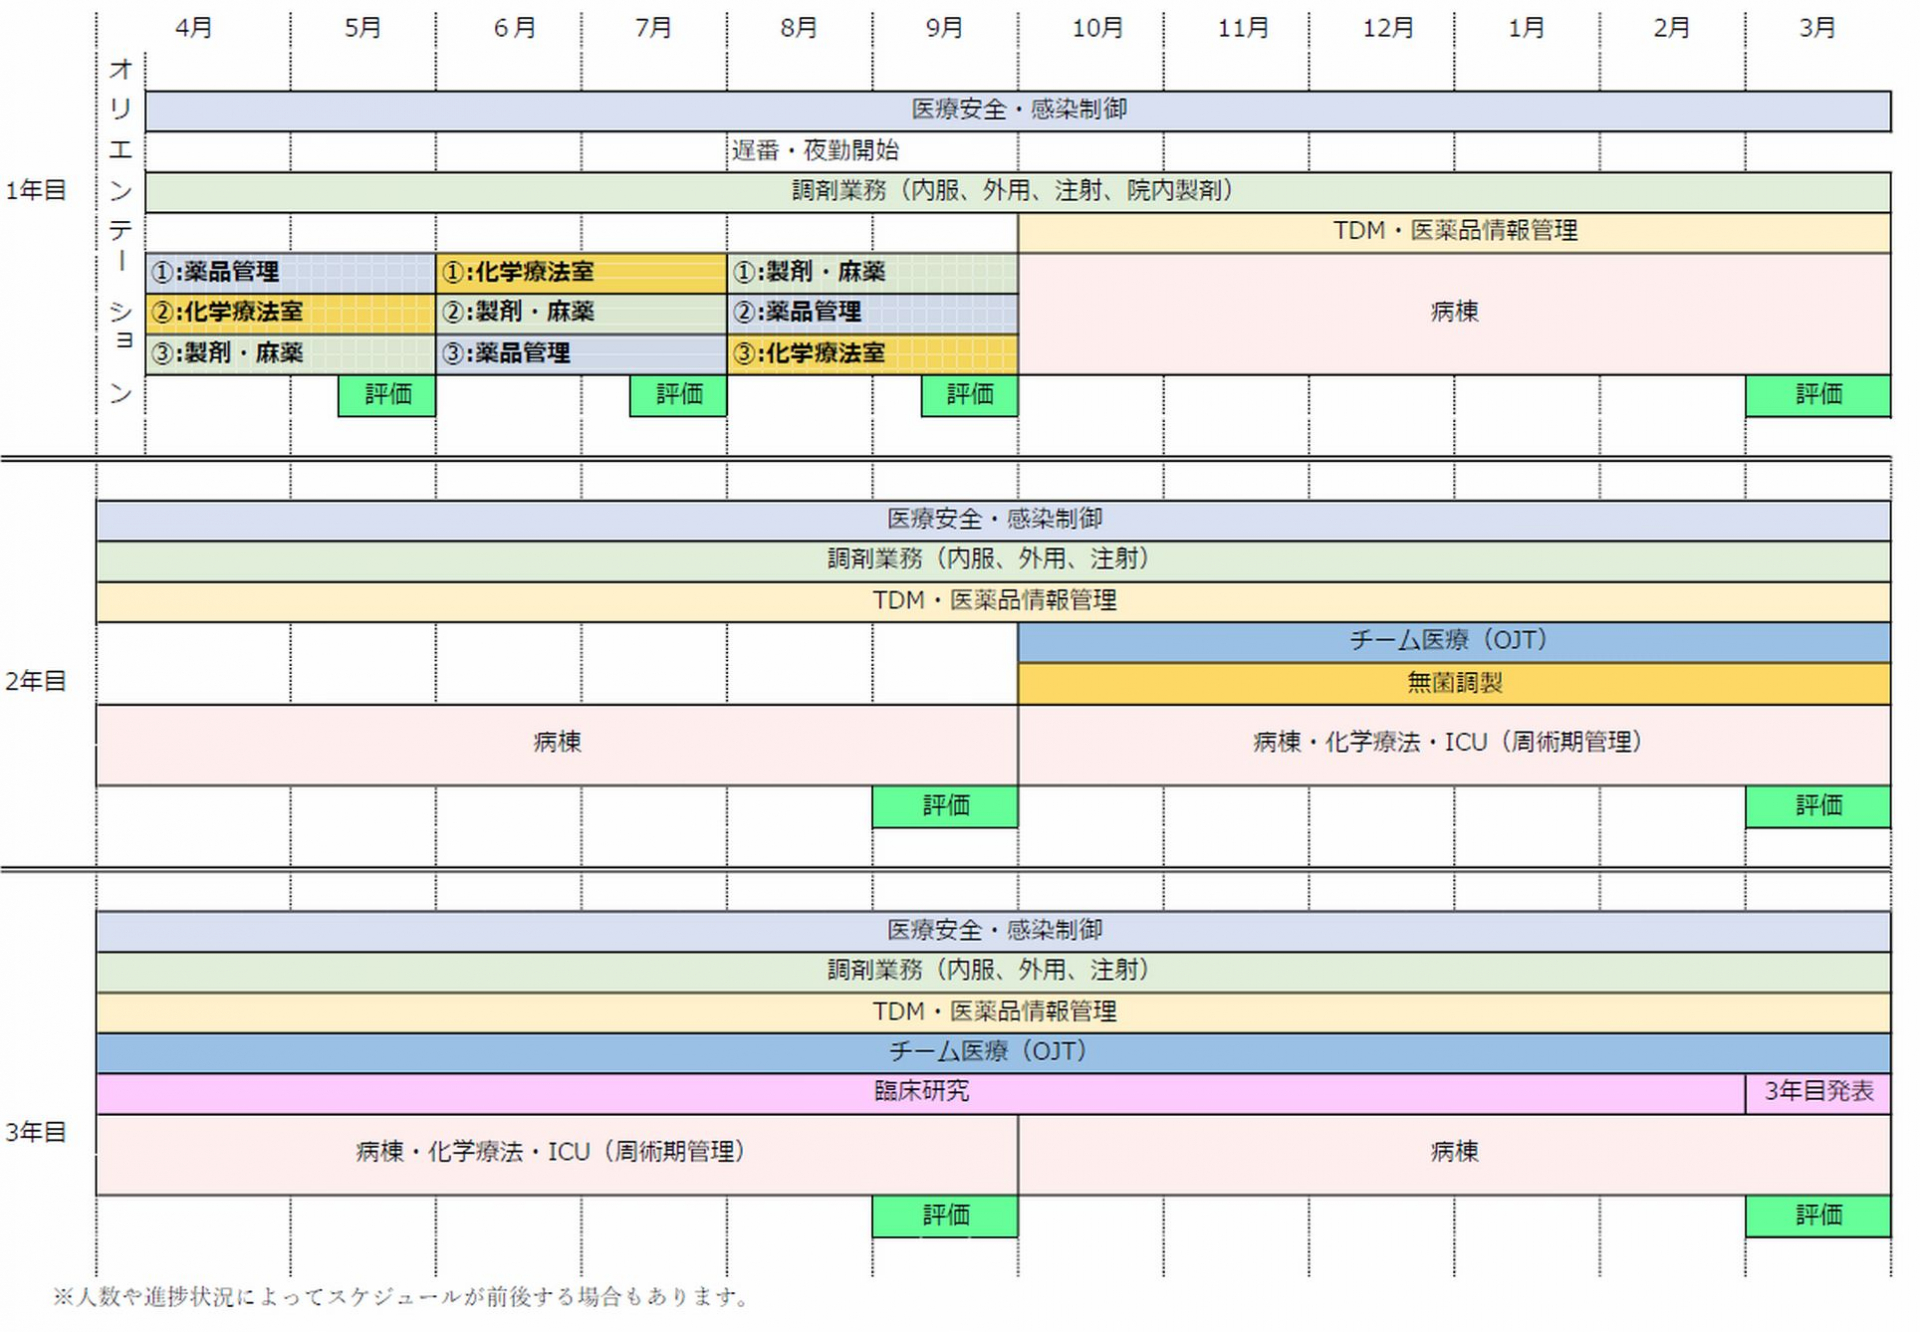Click the 評価 block under 5月 in year 1
Image resolution: width=1920 pixels, height=1332 pixels.
387,395
